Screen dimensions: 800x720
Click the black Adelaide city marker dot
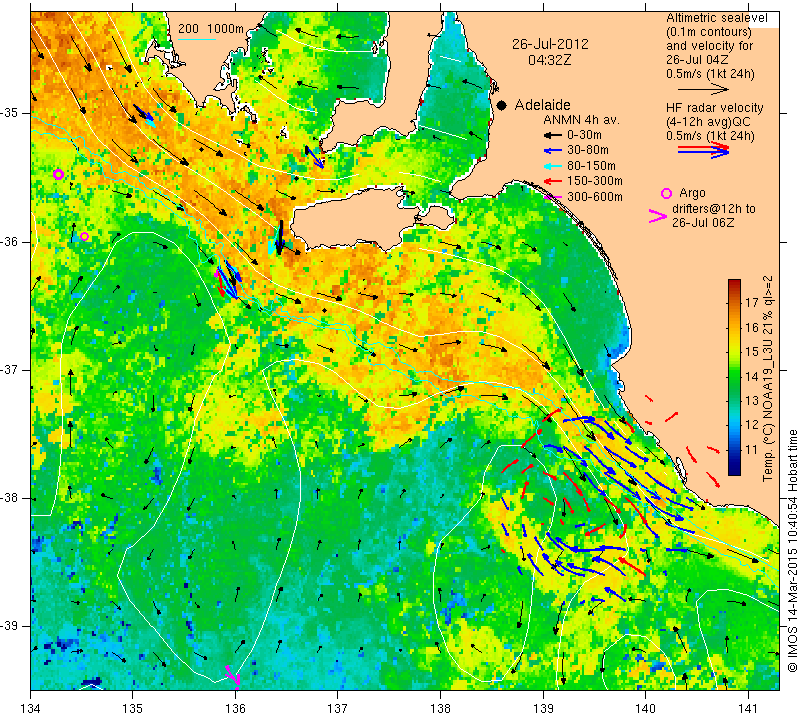502,105
